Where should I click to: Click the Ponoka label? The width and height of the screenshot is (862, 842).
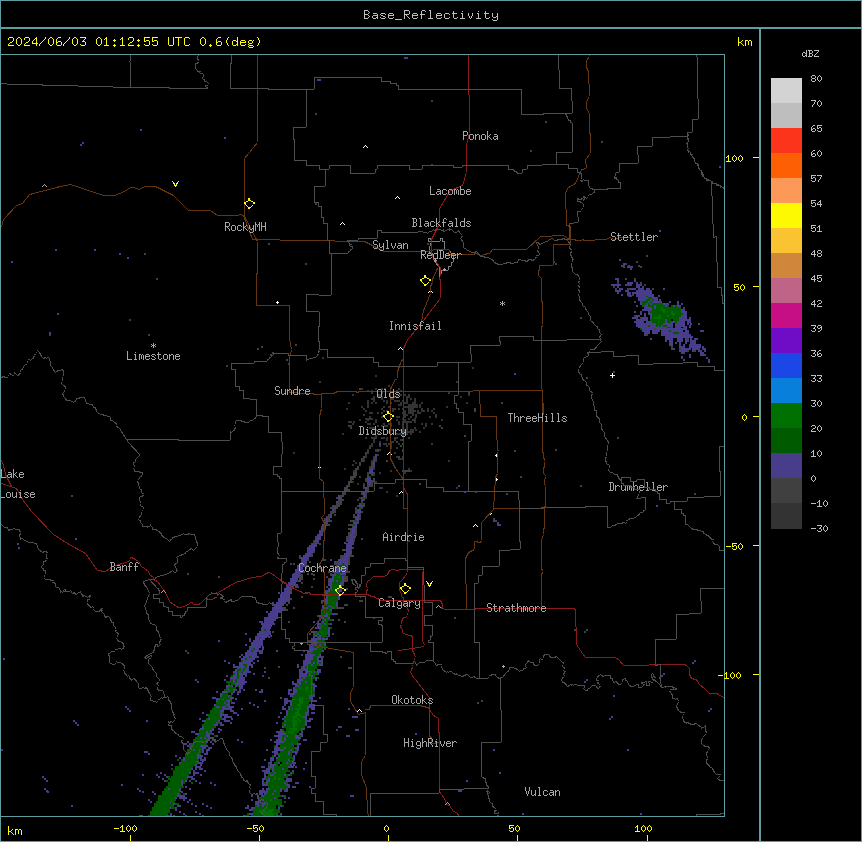(480, 136)
